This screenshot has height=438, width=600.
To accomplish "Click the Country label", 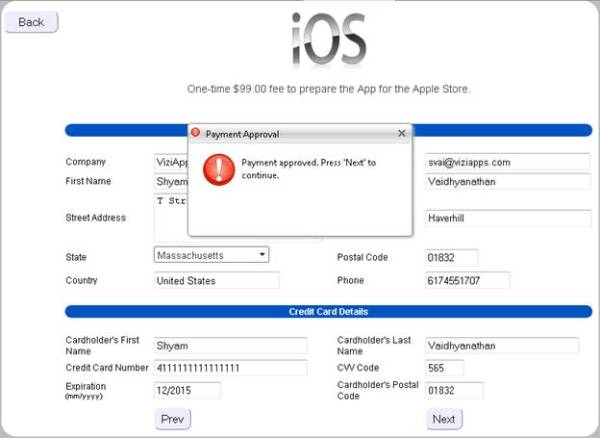I will (x=81, y=280).
